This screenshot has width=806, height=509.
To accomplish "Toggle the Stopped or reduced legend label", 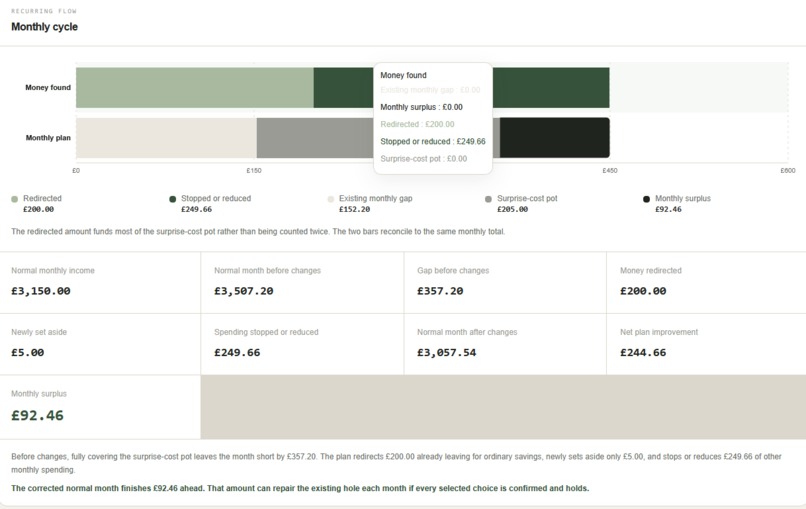I will tap(216, 198).
